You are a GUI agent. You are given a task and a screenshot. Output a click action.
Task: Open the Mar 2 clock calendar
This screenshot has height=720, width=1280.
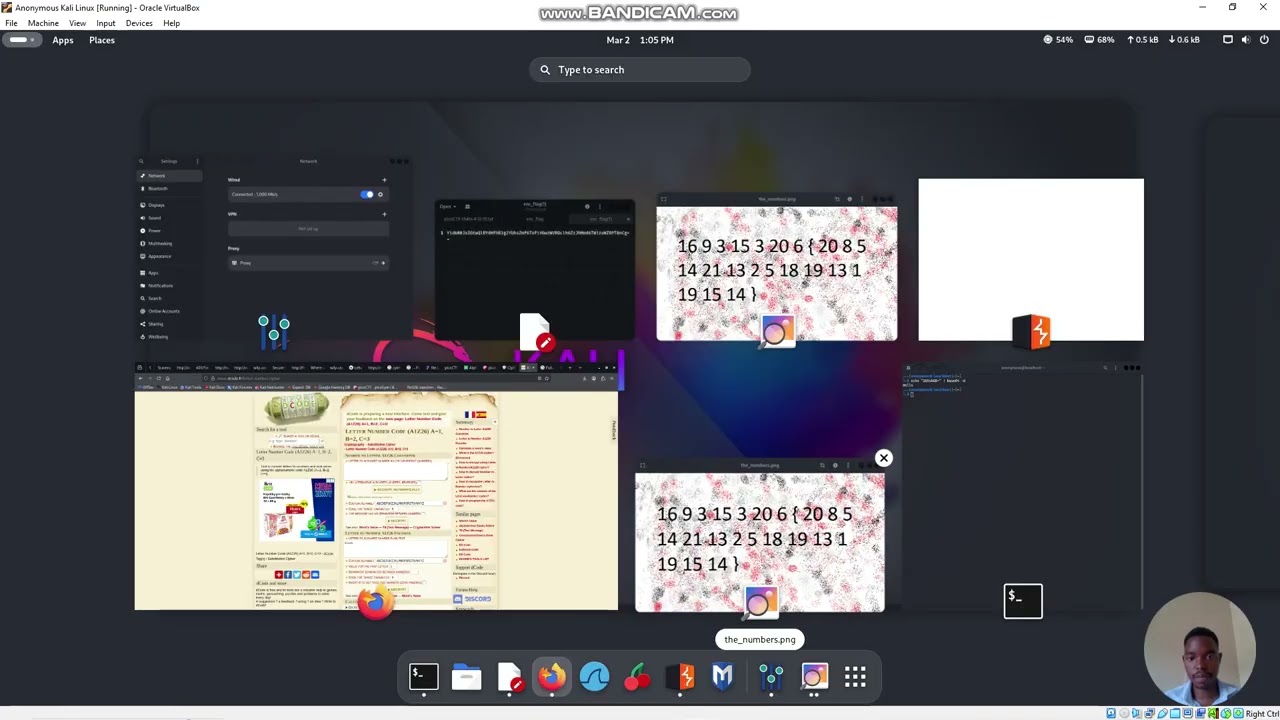[x=640, y=40]
